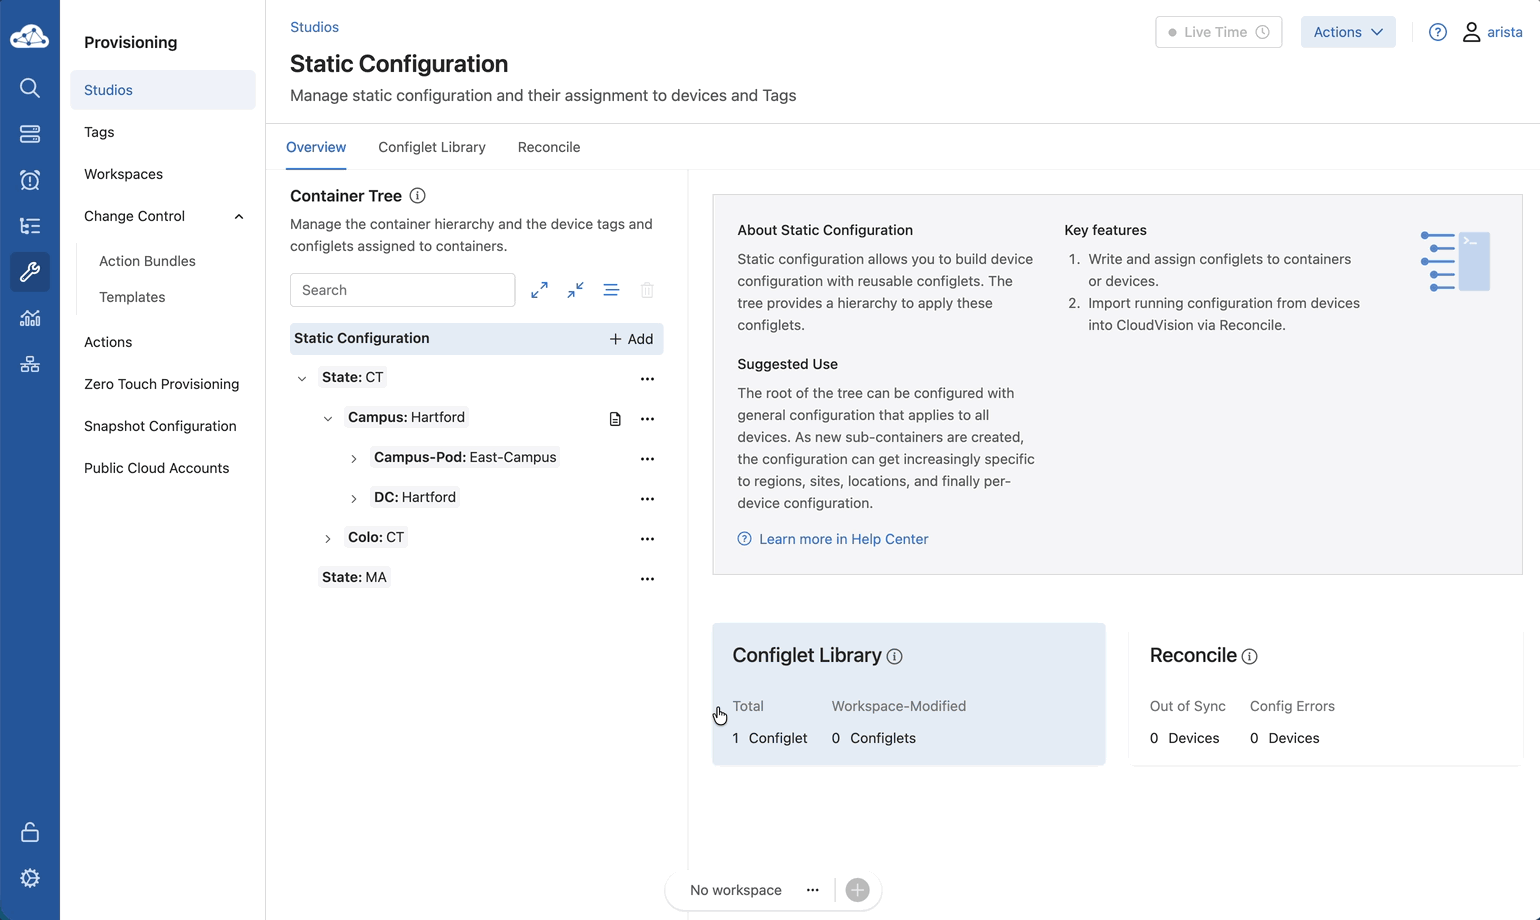Collapse the Campus: Hartford container
The height and width of the screenshot is (920, 1540).
click(x=328, y=419)
